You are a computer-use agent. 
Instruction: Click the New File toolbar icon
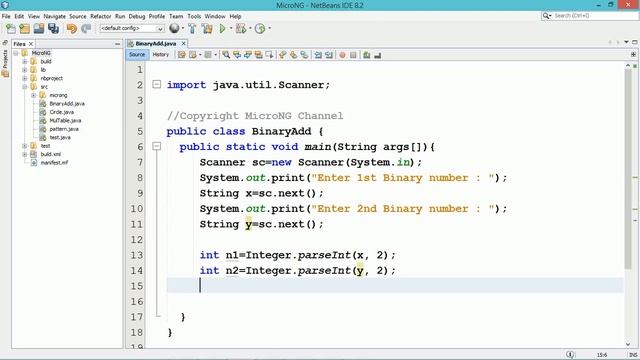tap(11, 28)
